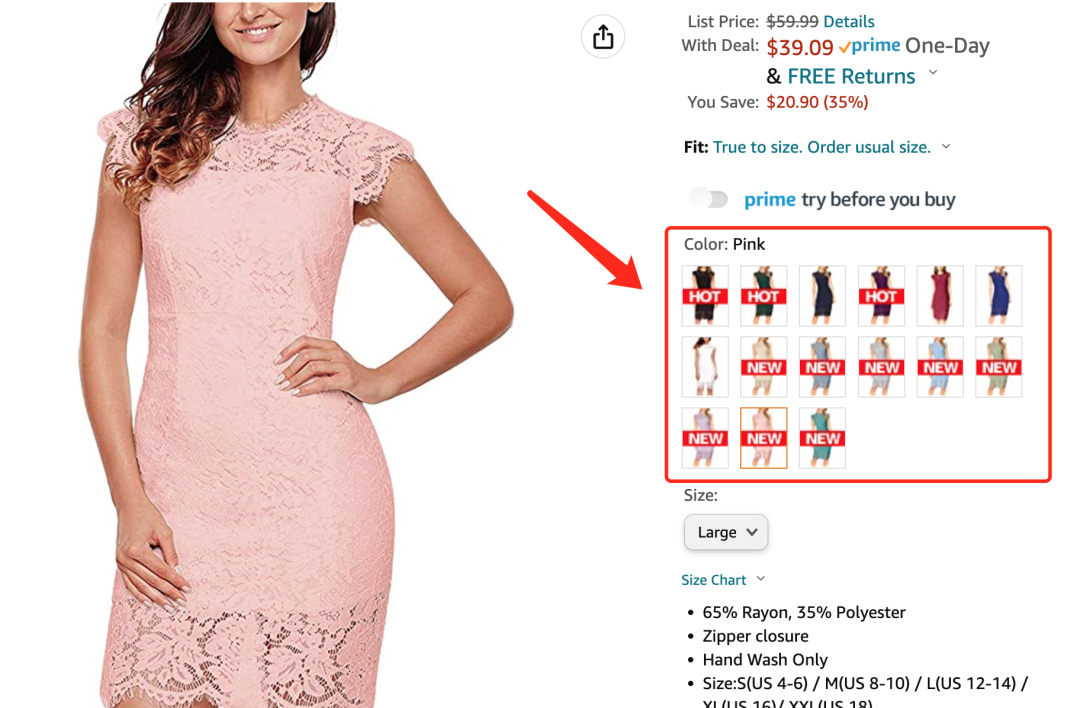The width and height of the screenshot is (1080, 708).
Task: Pick the burgundy red dress swatch
Action: tap(940, 295)
